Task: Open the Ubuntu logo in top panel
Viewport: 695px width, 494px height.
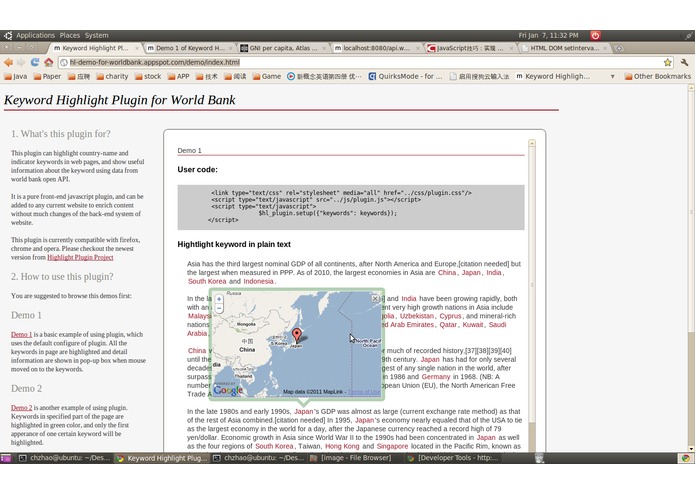Action: [8, 35]
